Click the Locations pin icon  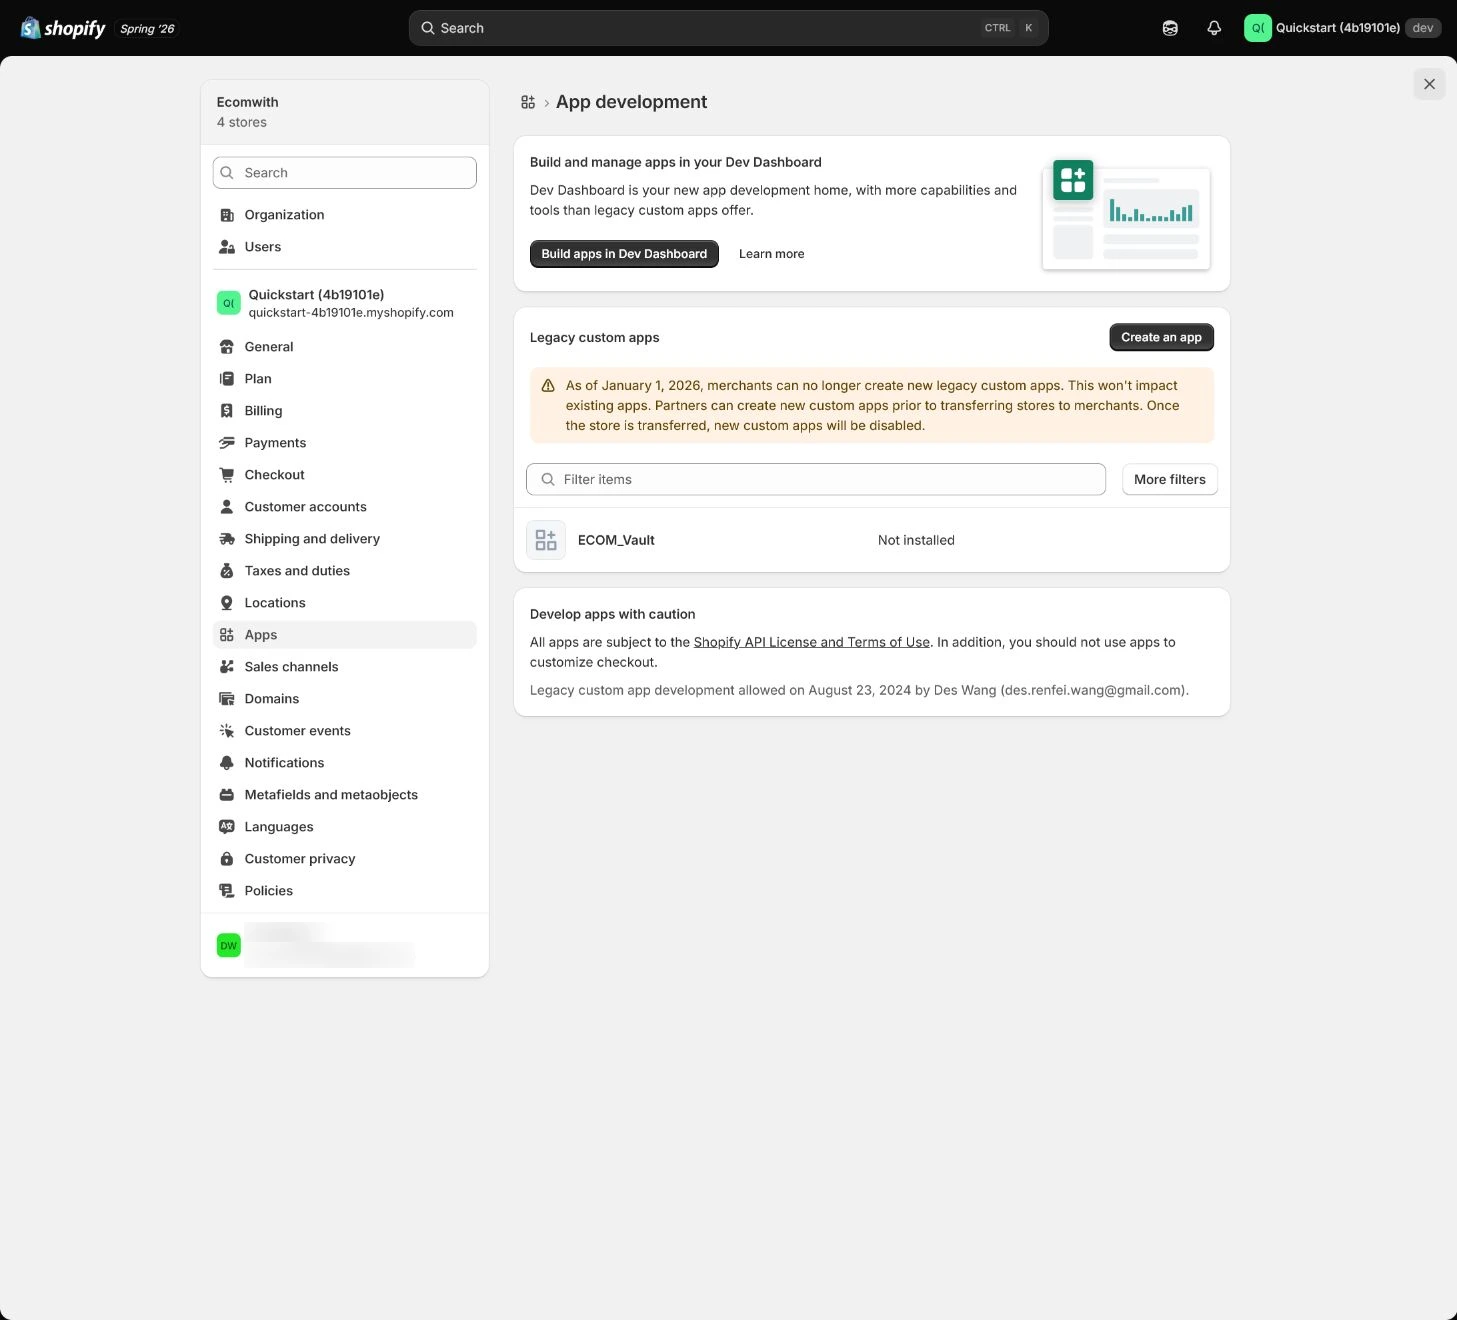227,603
